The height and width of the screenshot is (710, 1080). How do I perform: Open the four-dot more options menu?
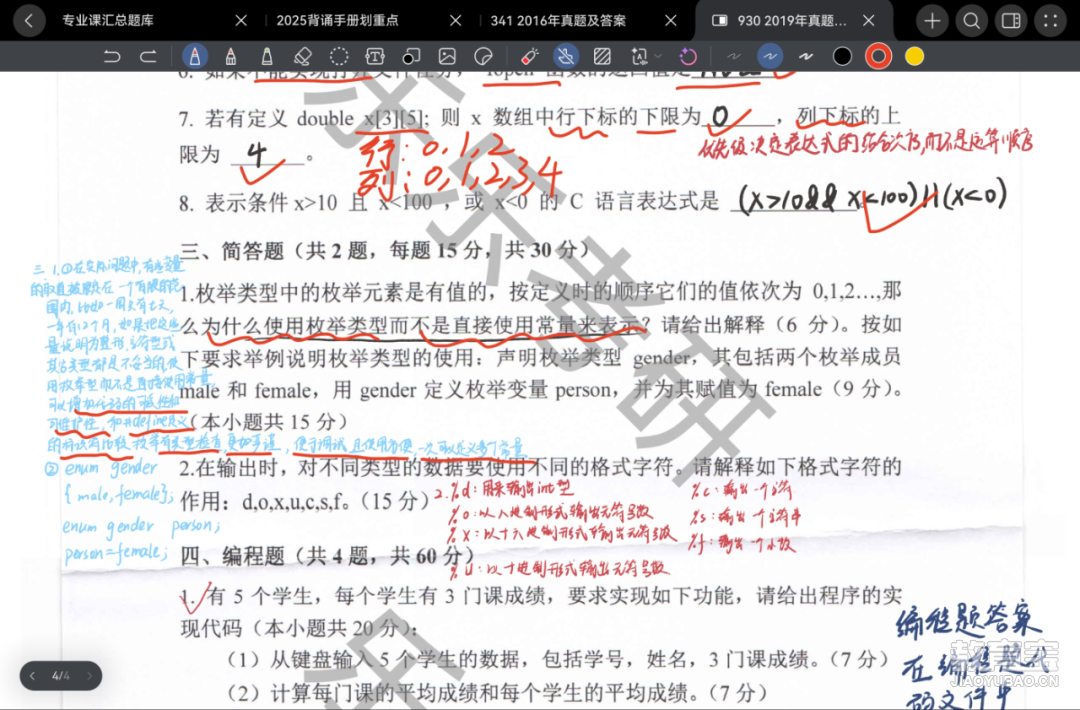pos(1050,20)
